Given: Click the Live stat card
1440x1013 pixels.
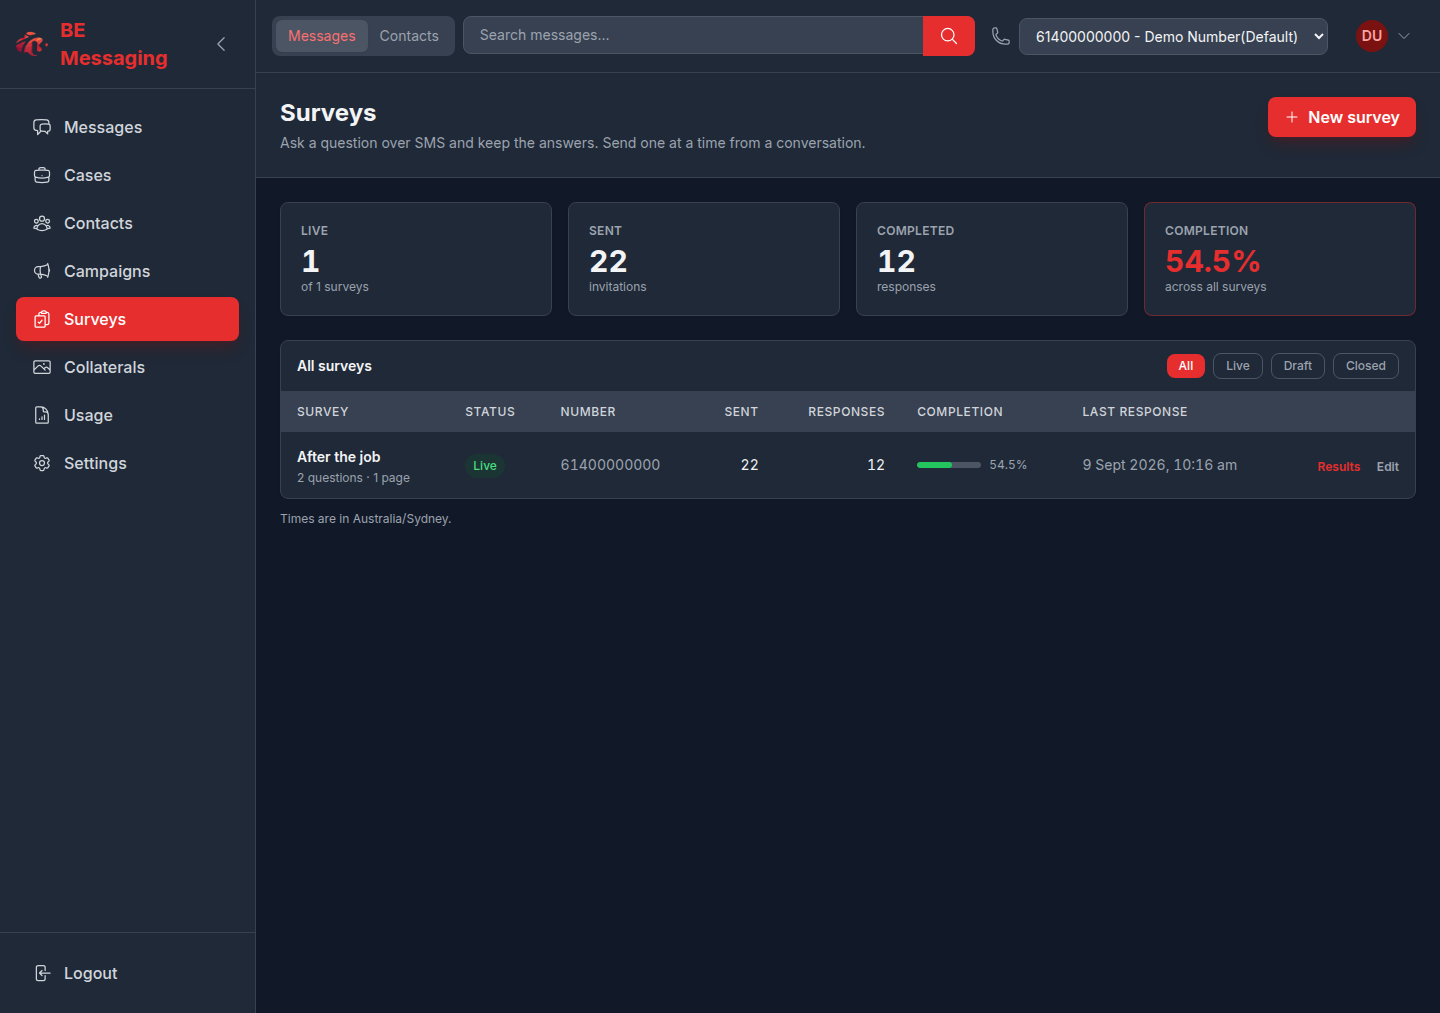Looking at the screenshot, I should pyautogui.click(x=416, y=259).
